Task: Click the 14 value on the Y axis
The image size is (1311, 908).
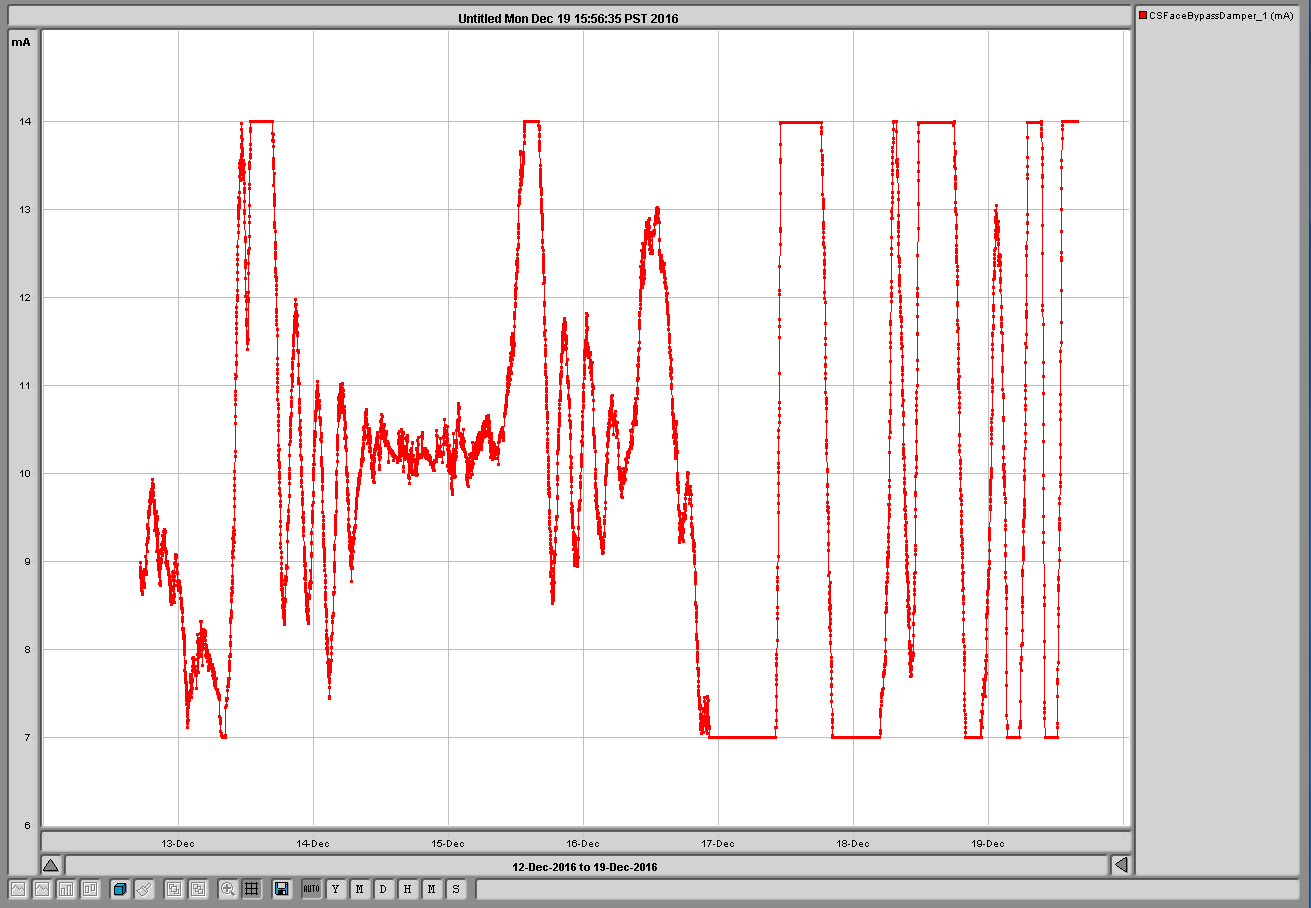Action: tap(23, 122)
